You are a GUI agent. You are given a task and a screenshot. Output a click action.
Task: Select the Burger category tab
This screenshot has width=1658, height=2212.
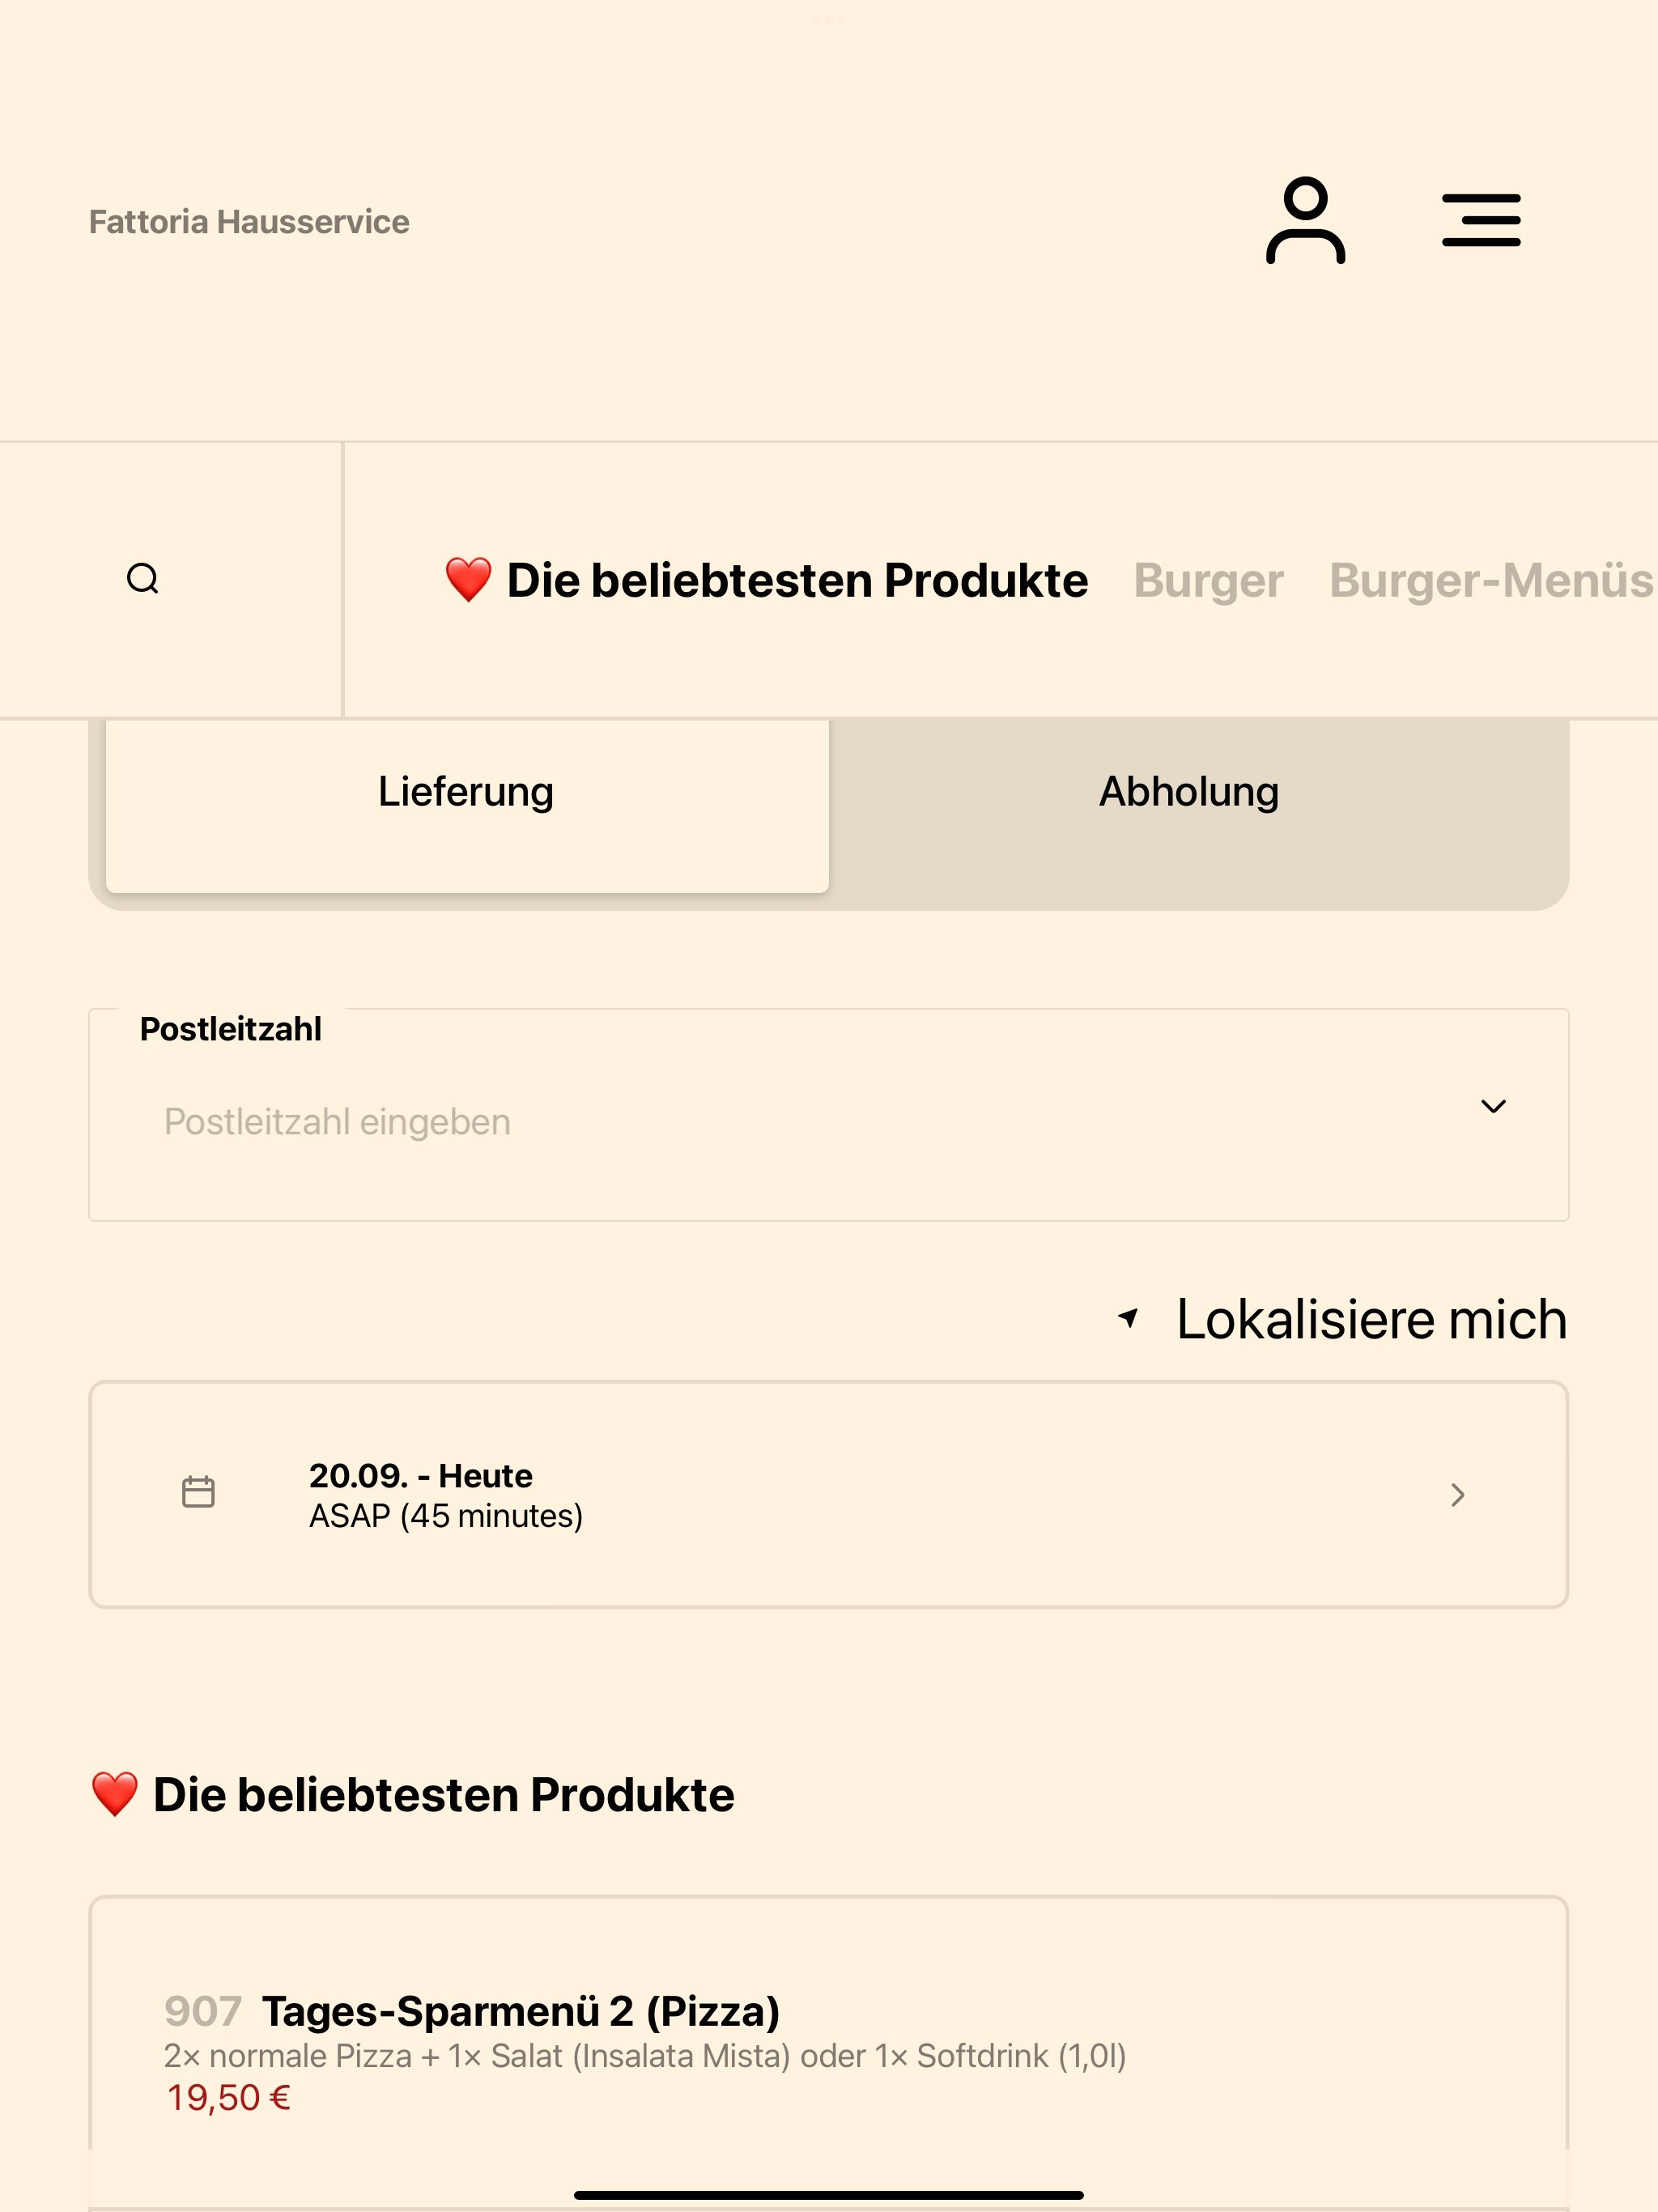click(1208, 581)
